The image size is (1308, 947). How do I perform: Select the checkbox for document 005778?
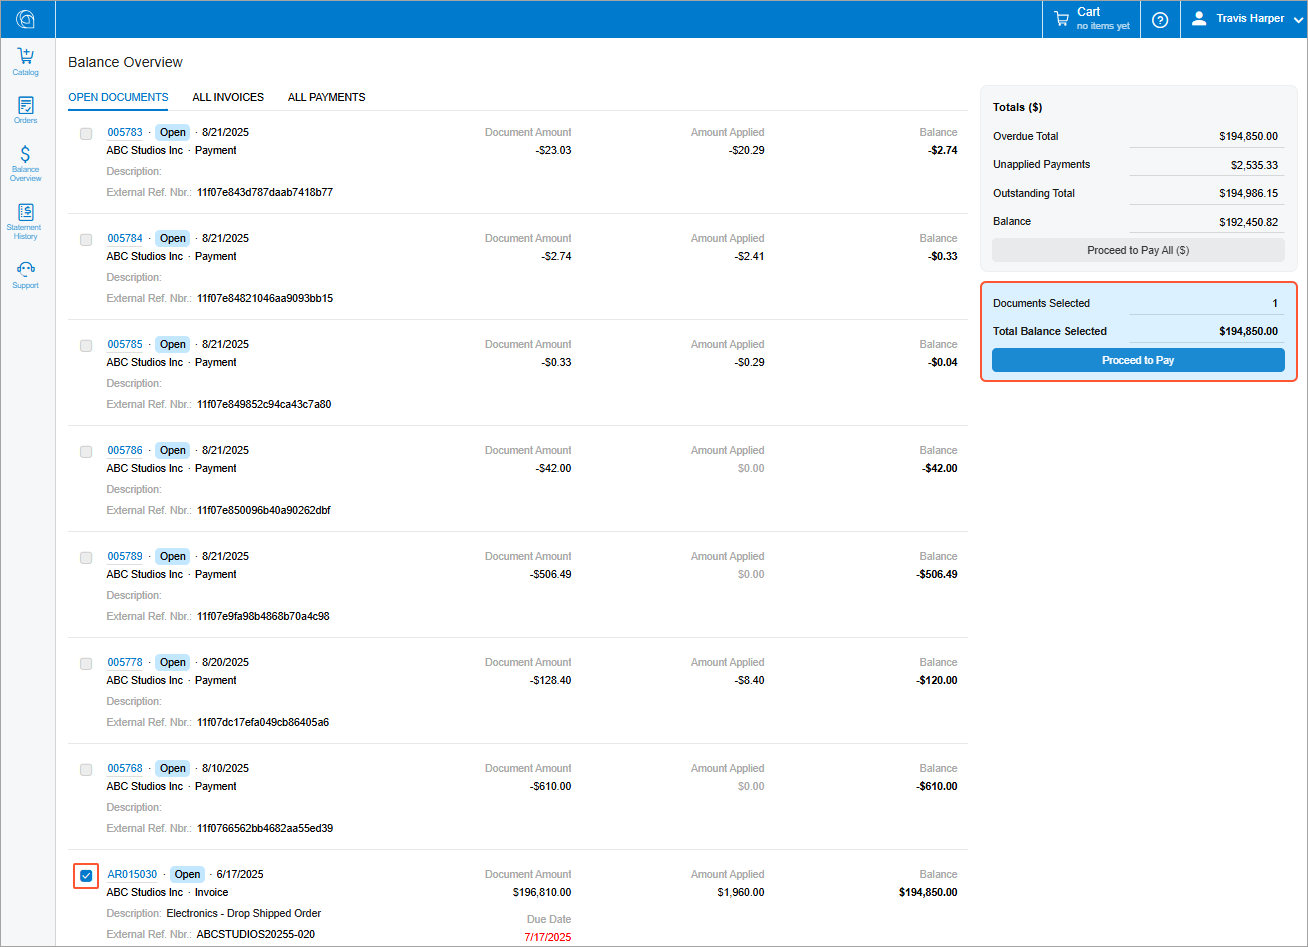point(86,663)
